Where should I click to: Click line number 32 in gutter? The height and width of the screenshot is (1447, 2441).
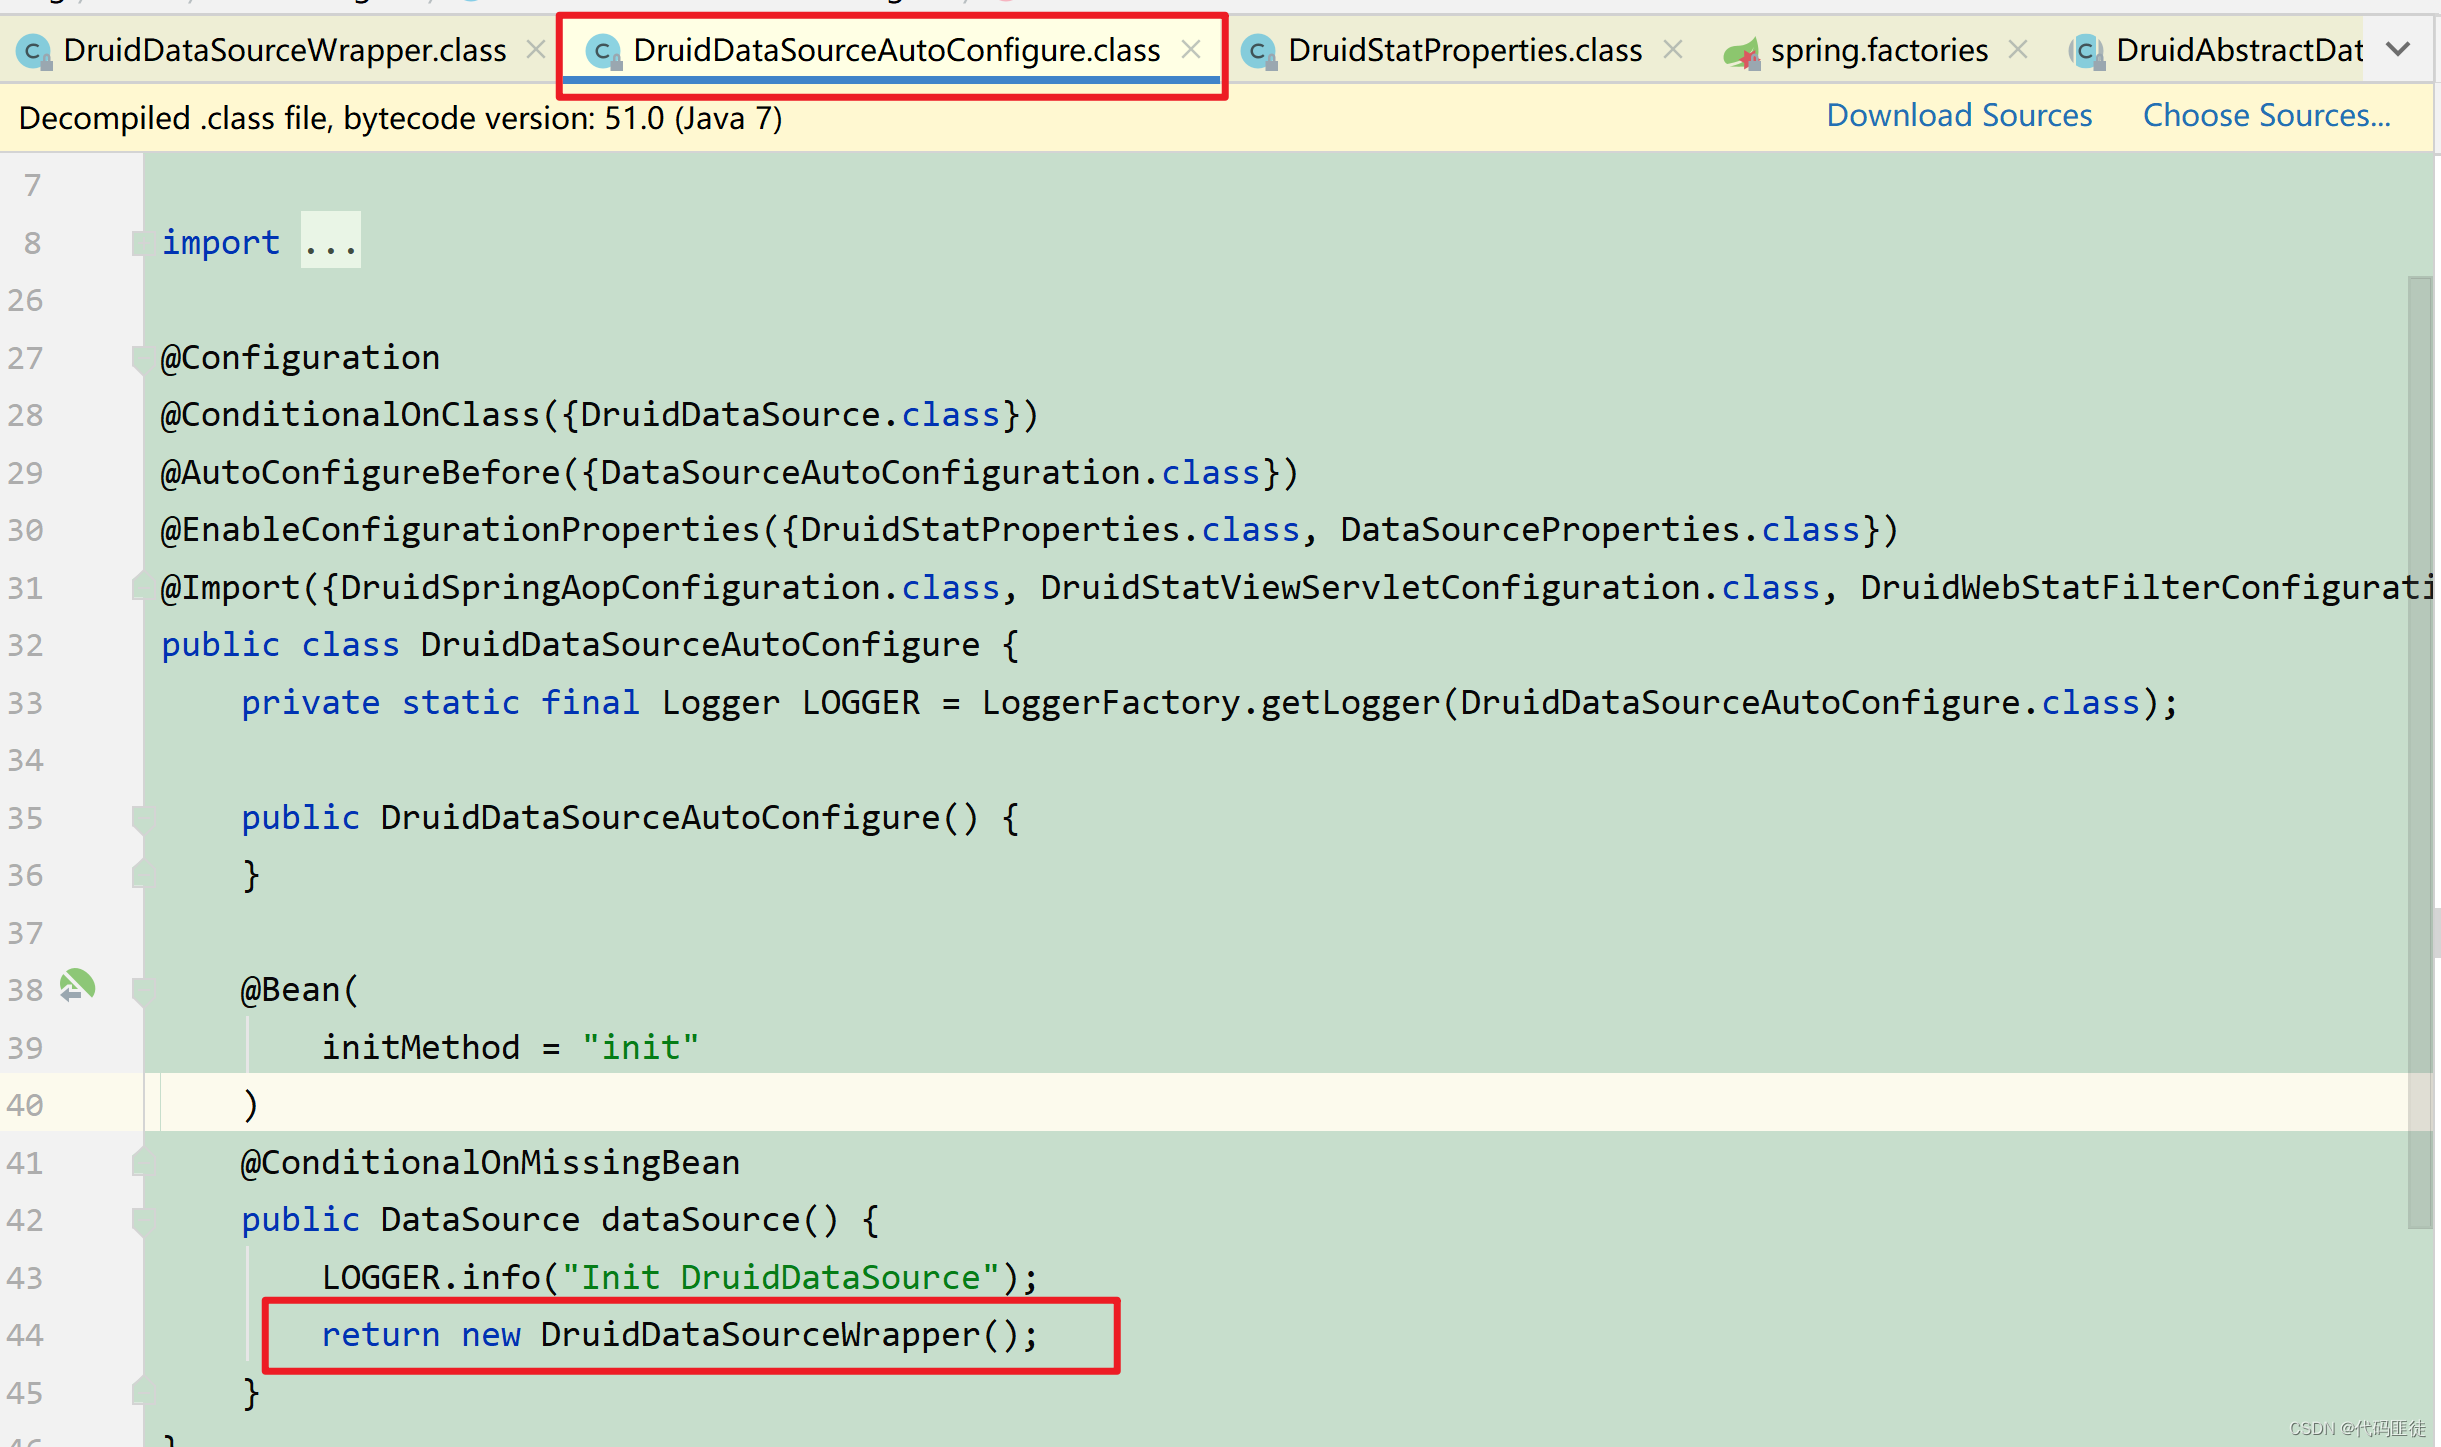(x=25, y=645)
